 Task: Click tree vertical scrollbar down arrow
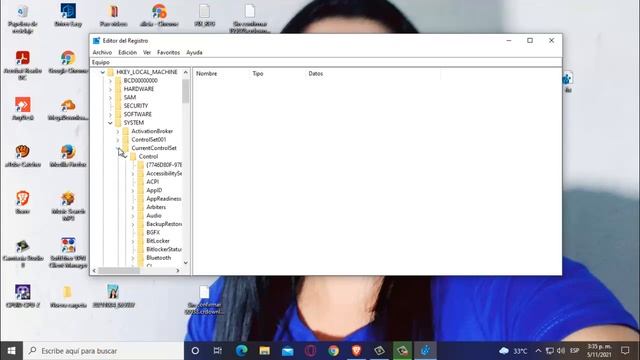tap(186, 263)
